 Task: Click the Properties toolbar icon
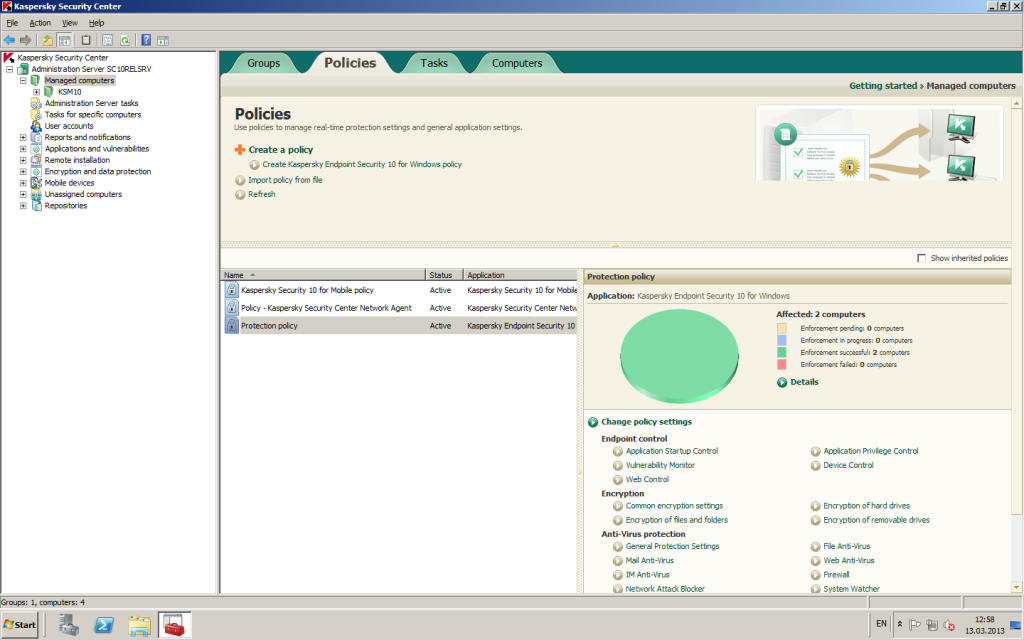coord(108,40)
